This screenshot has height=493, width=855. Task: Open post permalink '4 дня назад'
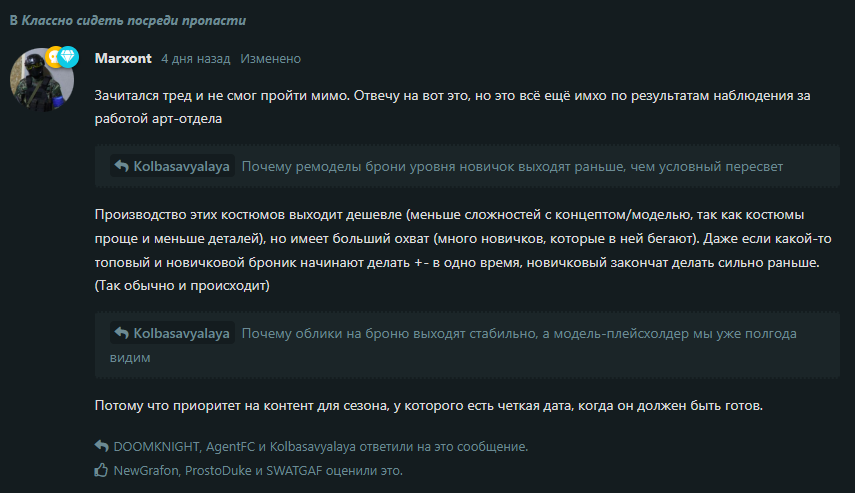click(x=196, y=58)
